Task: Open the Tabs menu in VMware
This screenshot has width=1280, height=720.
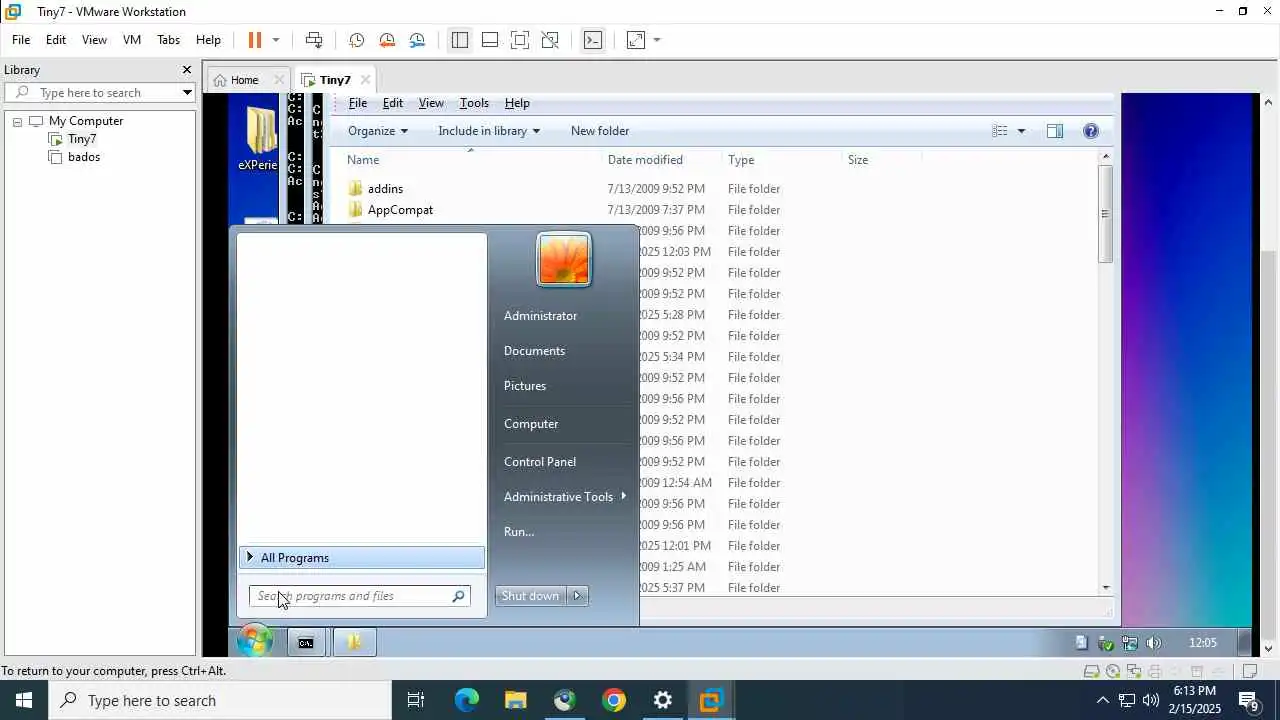Action: 168,40
